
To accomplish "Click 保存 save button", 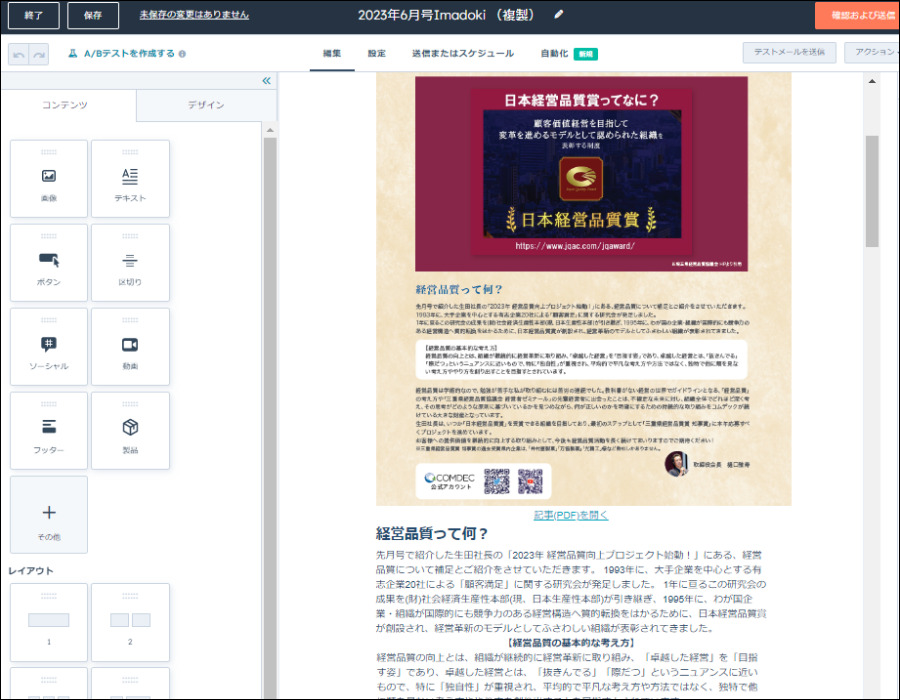I will click(x=93, y=15).
